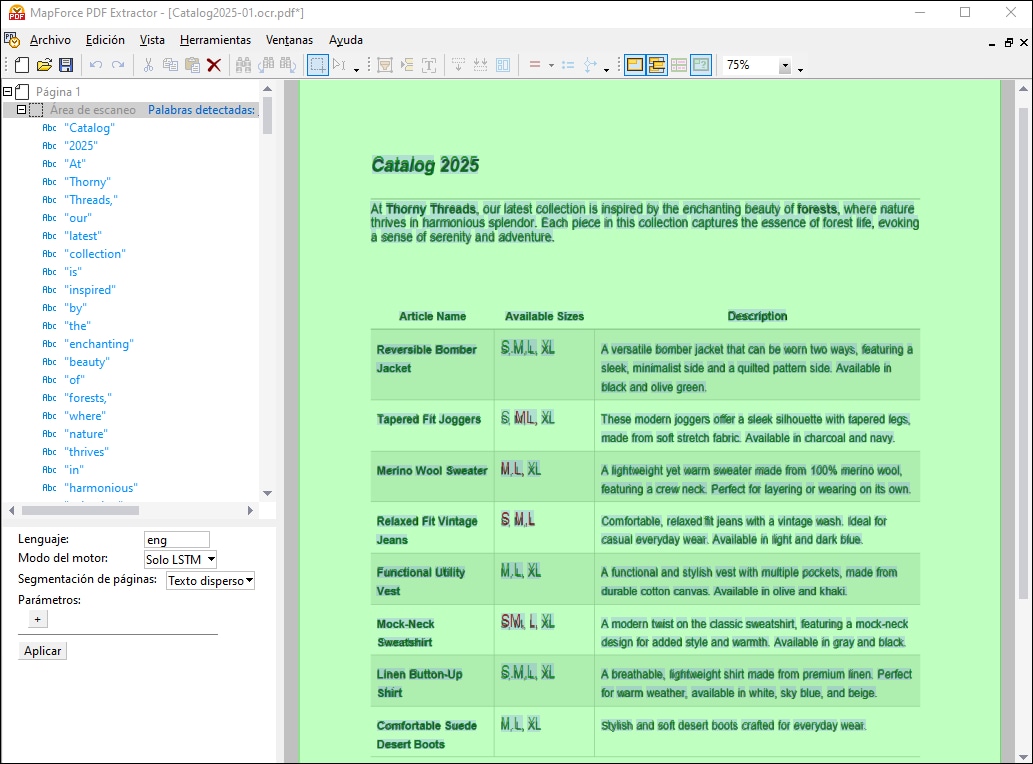Open a file with the folder icon

[44, 65]
